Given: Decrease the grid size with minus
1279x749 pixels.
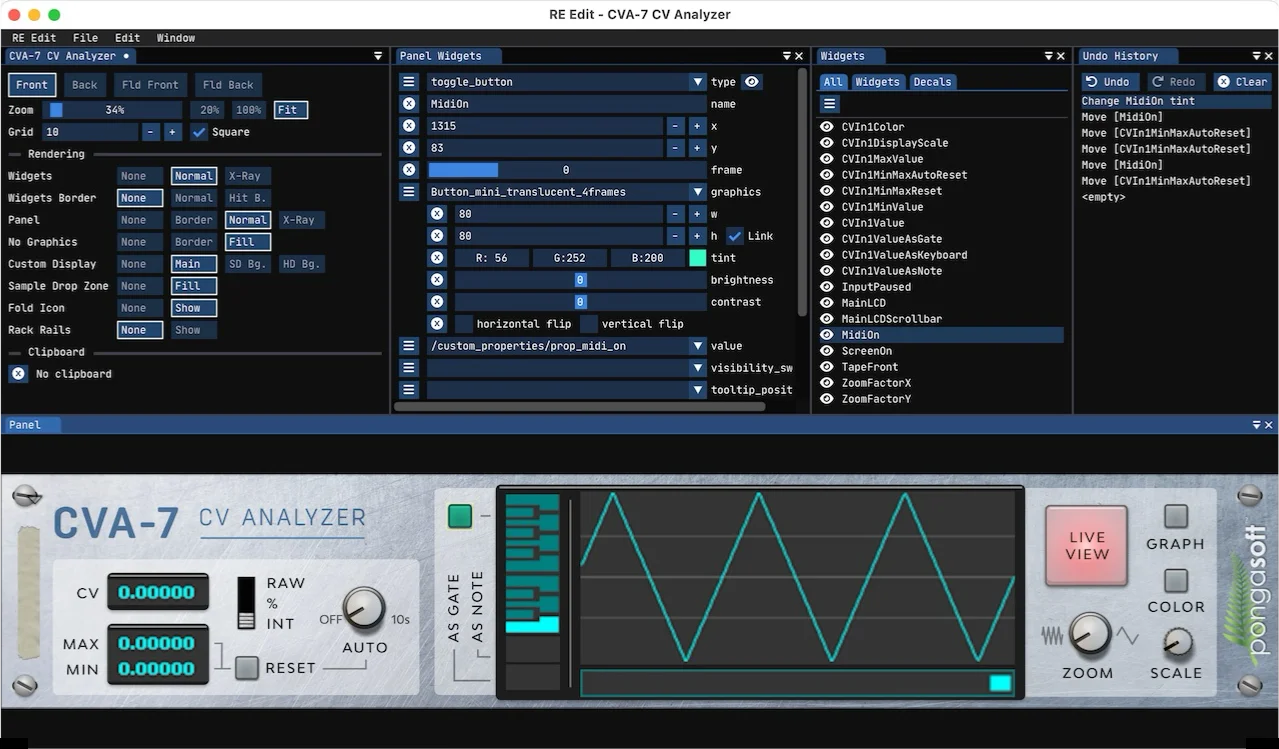Looking at the screenshot, I should (151, 132).
